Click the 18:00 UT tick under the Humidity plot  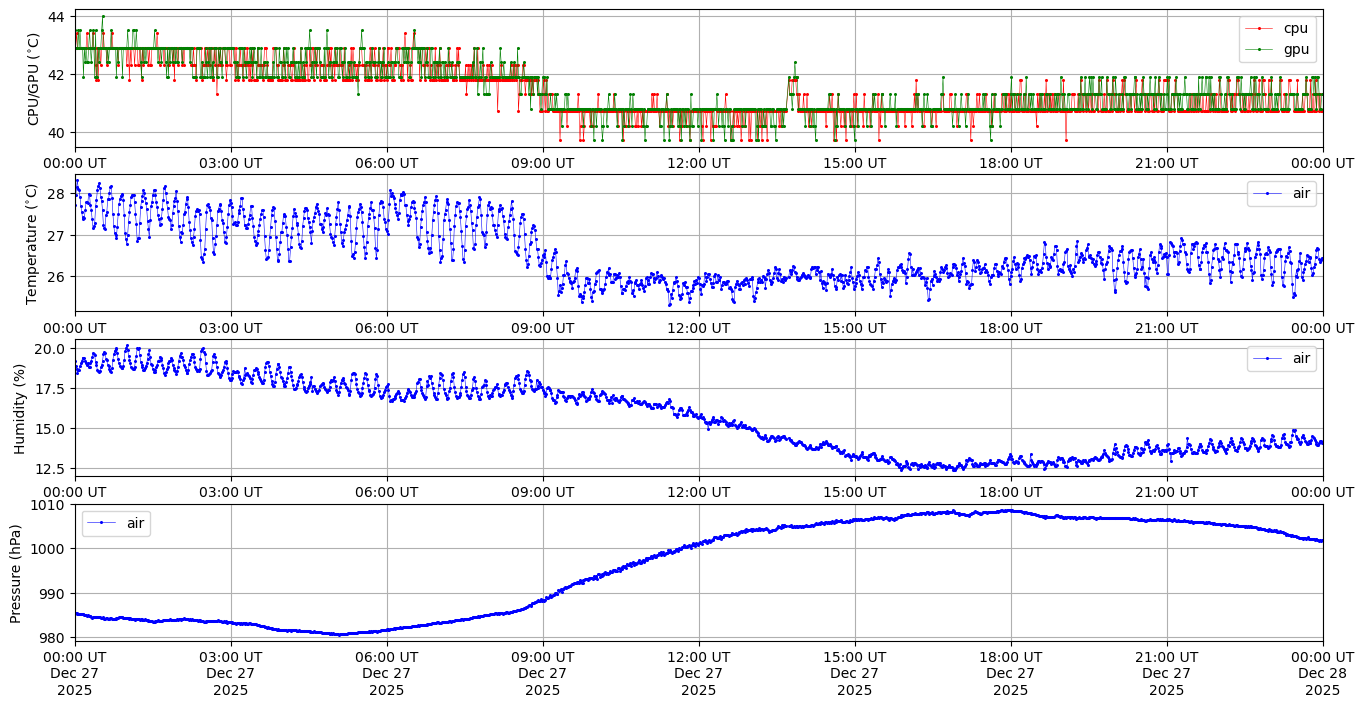1010,491
